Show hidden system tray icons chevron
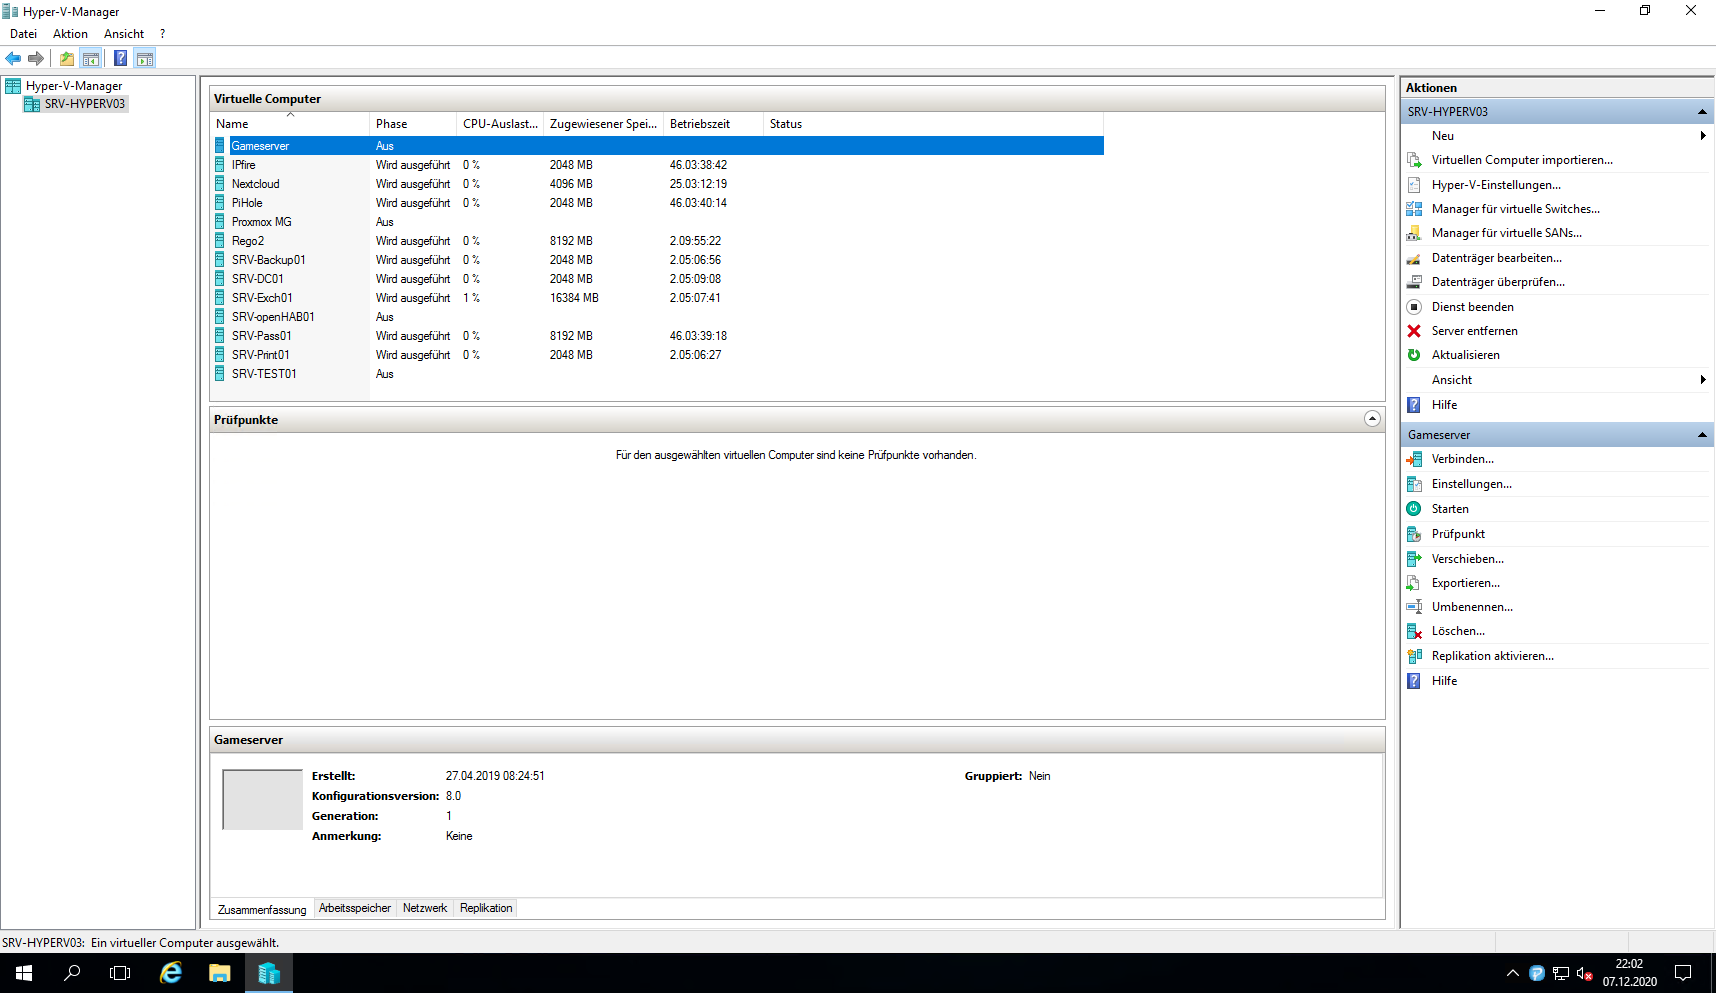The height and width of the screenshot is (993, 1716). (x=1513, y=973)
